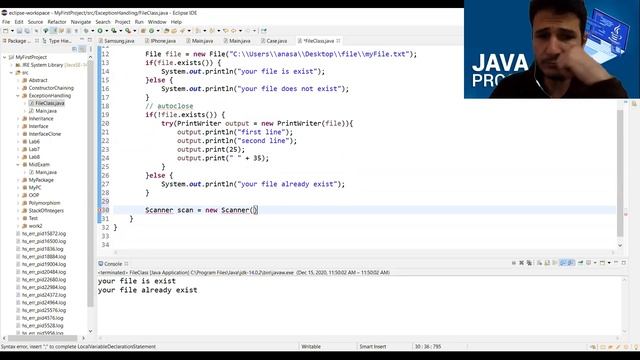Click the Search flashlight toolbar icon
Viewport: 640px width, 360px height.
click(x=183, y=31)
